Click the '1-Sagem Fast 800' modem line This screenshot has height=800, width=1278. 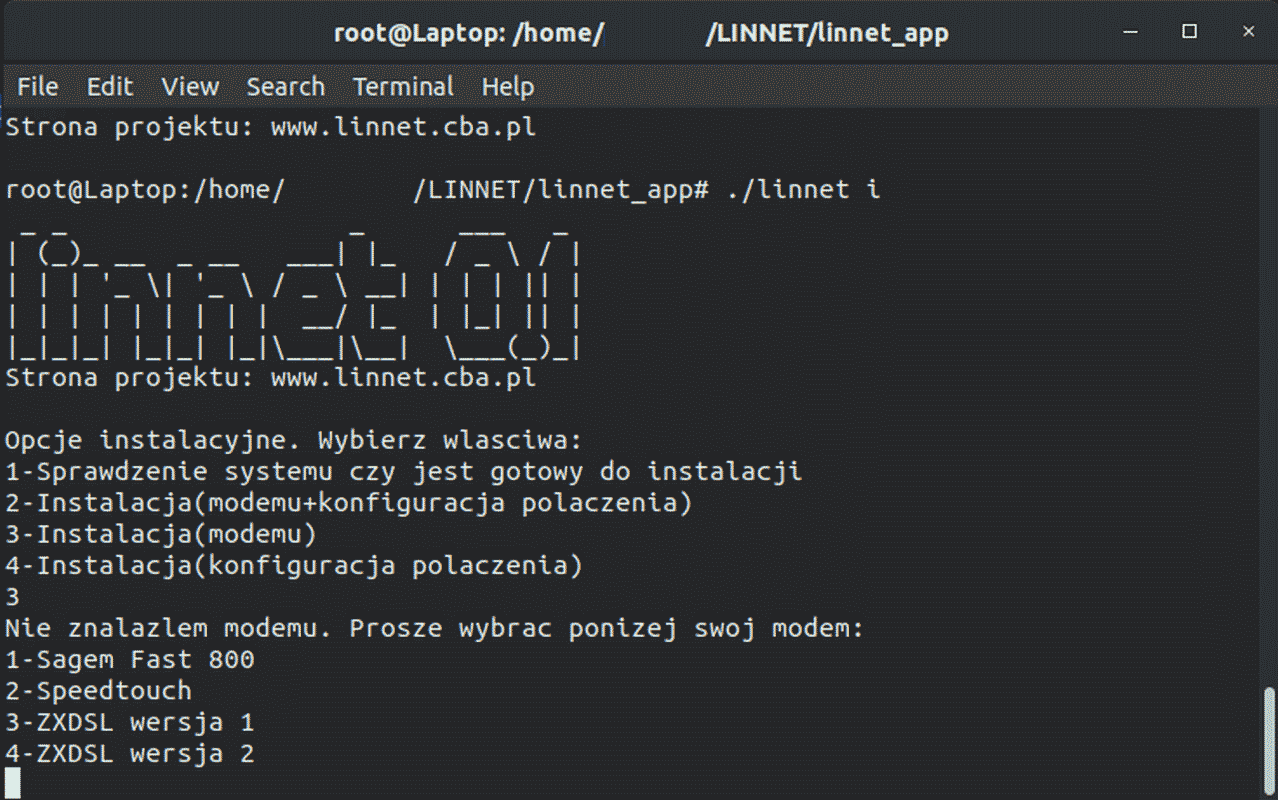point(130,659)
